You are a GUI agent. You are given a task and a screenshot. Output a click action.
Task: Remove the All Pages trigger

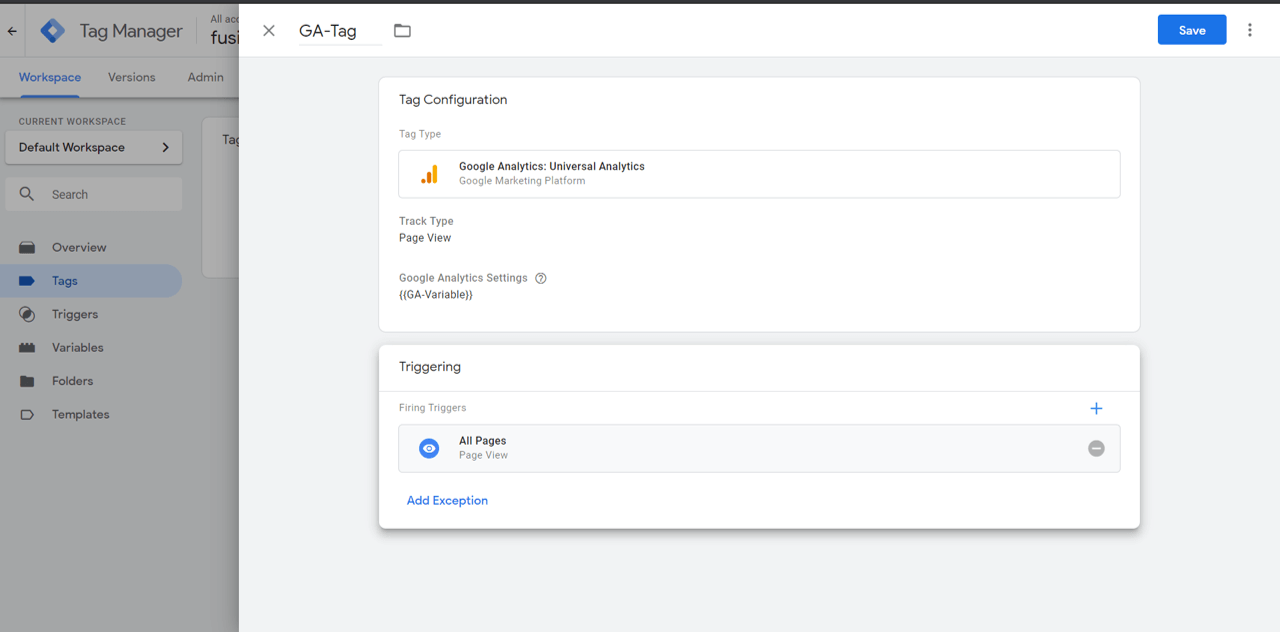click(1096, 448)
